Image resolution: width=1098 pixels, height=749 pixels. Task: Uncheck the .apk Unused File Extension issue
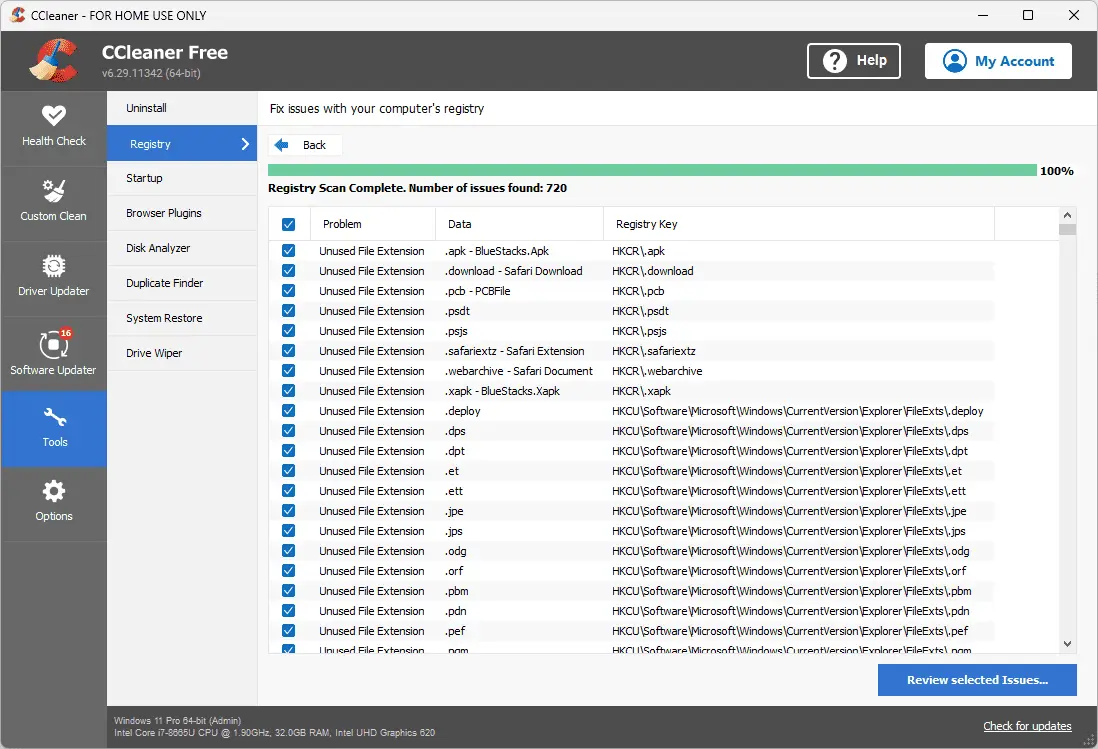289,251
